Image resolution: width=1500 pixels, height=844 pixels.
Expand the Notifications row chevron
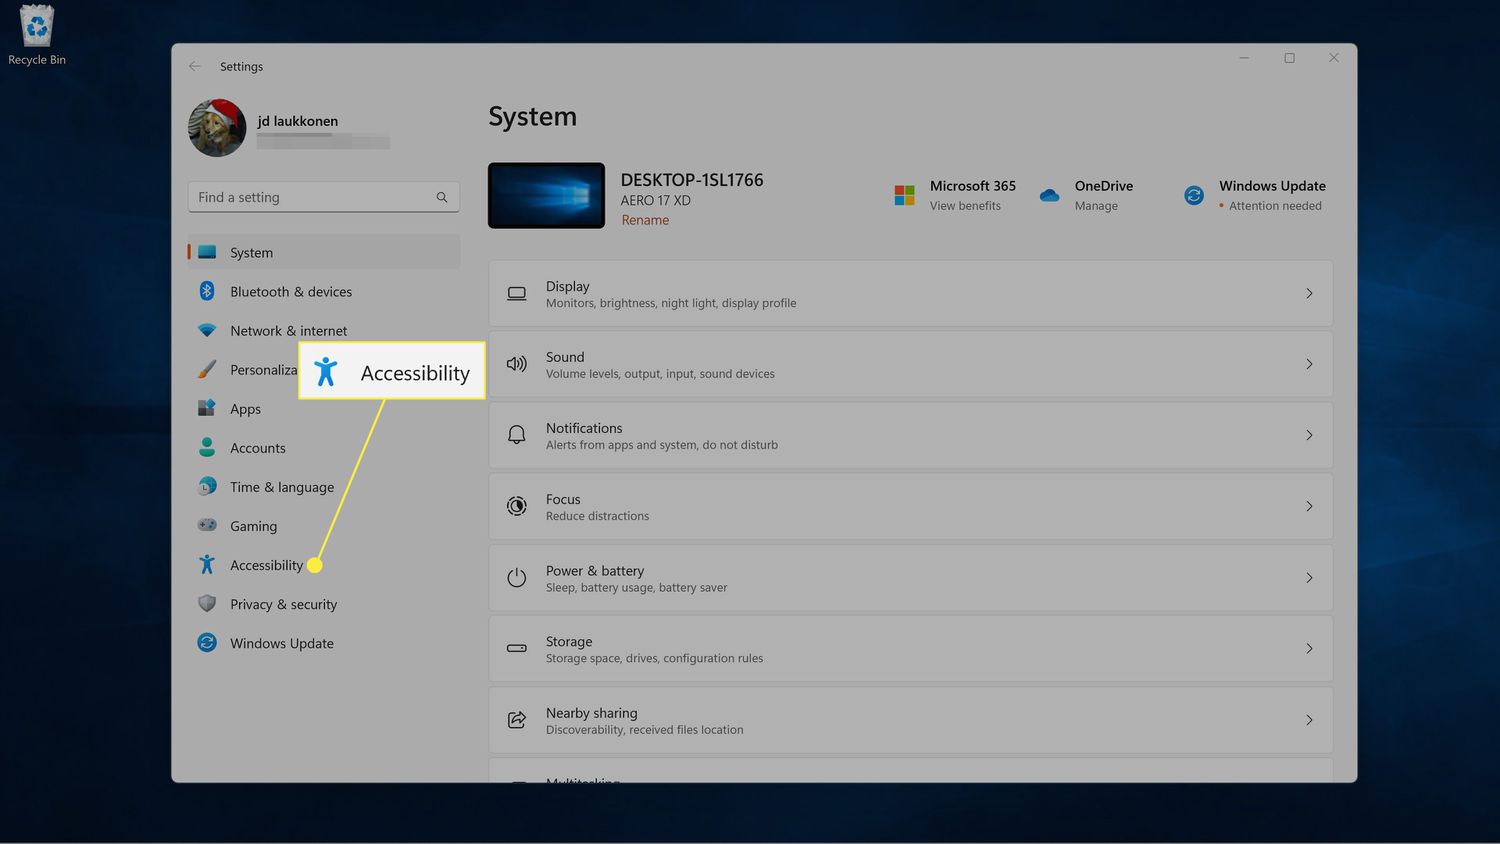(1309, 435)
